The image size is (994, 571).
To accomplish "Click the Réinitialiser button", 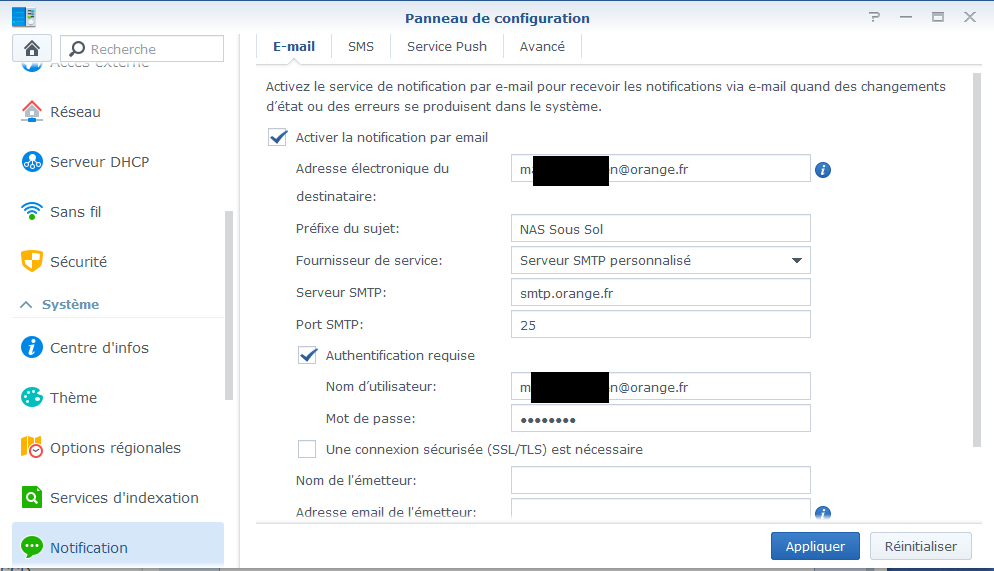I will click(921, 546).
